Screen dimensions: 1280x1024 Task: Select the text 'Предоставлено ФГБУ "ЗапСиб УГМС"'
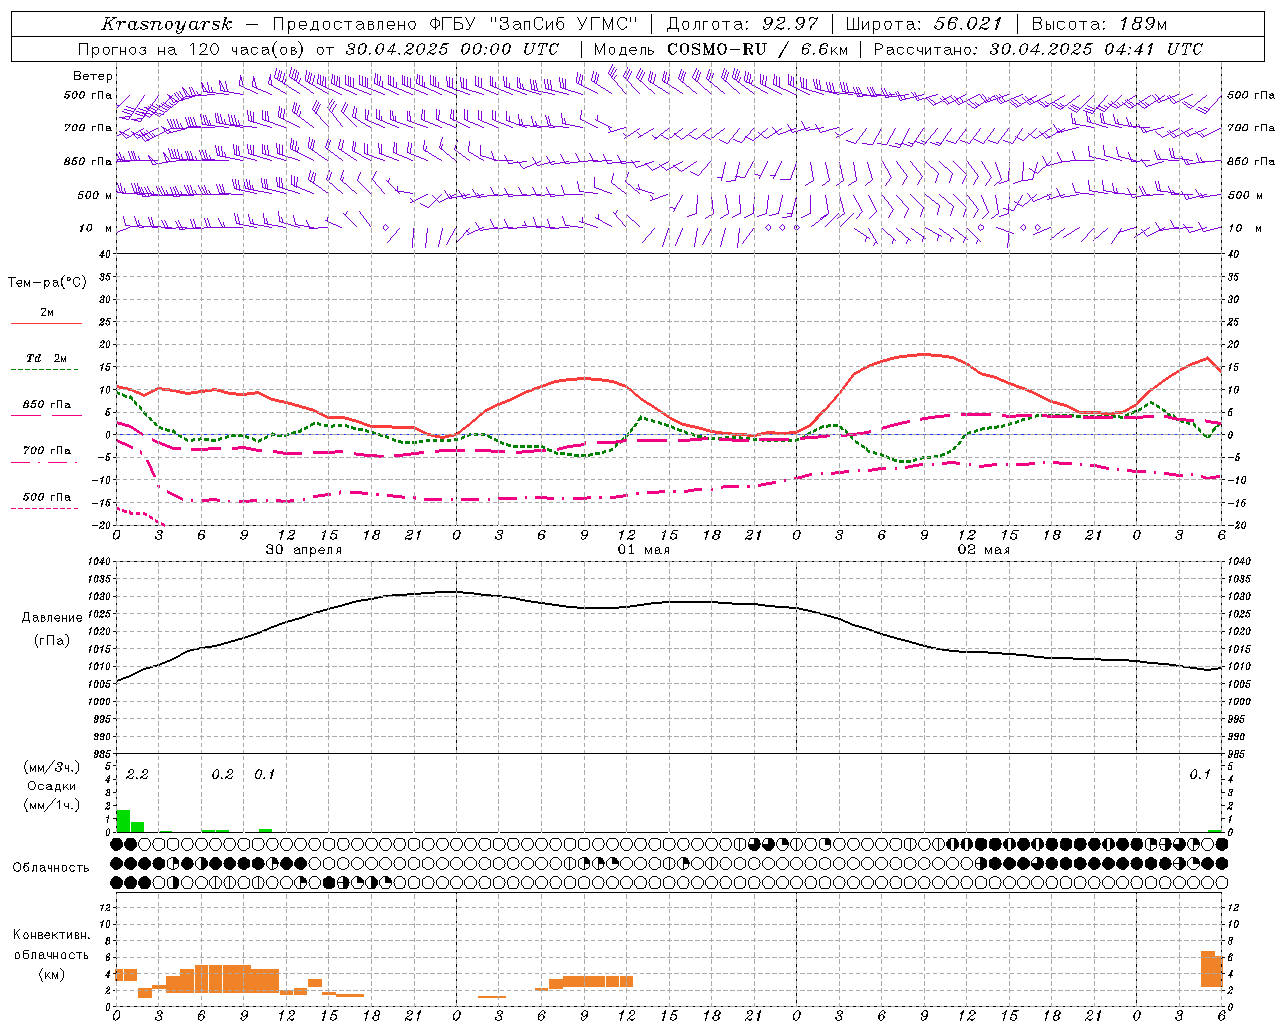[455, 24]
